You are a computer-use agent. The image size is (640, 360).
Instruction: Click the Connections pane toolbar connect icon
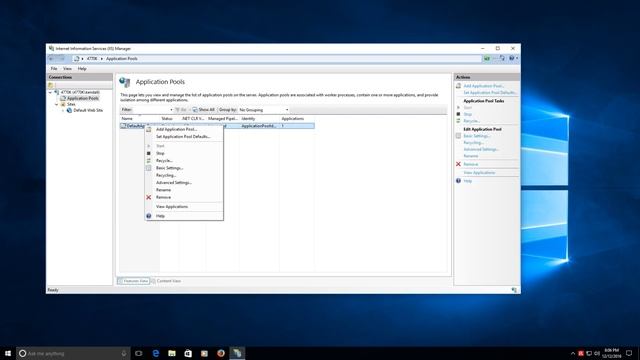point(51,85)
